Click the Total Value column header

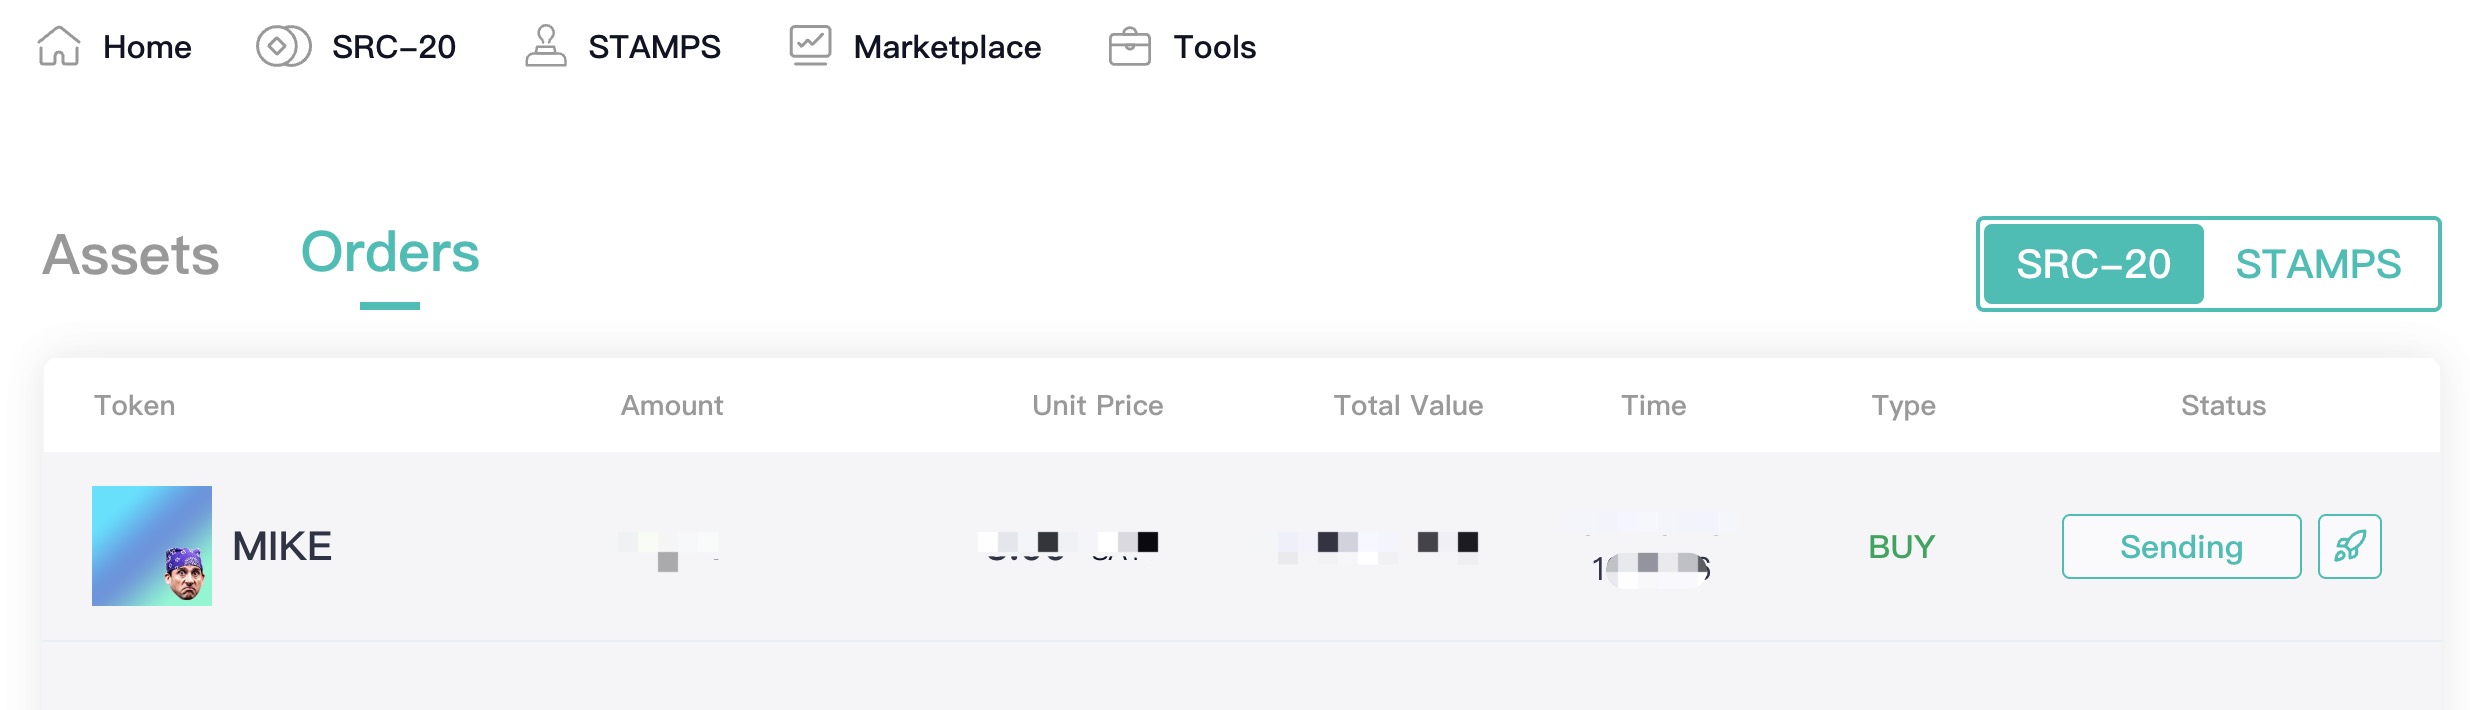pos(1408,405)
